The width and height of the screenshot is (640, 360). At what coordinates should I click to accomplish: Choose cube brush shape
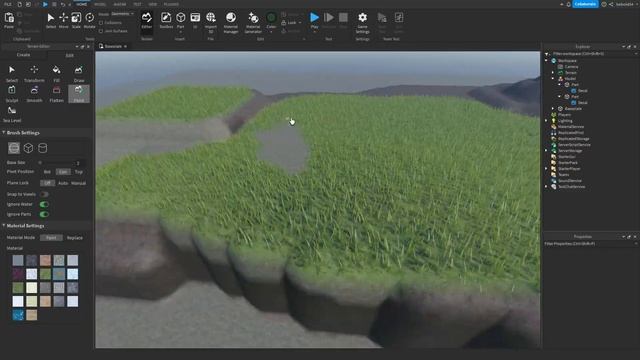click(28, 148)
